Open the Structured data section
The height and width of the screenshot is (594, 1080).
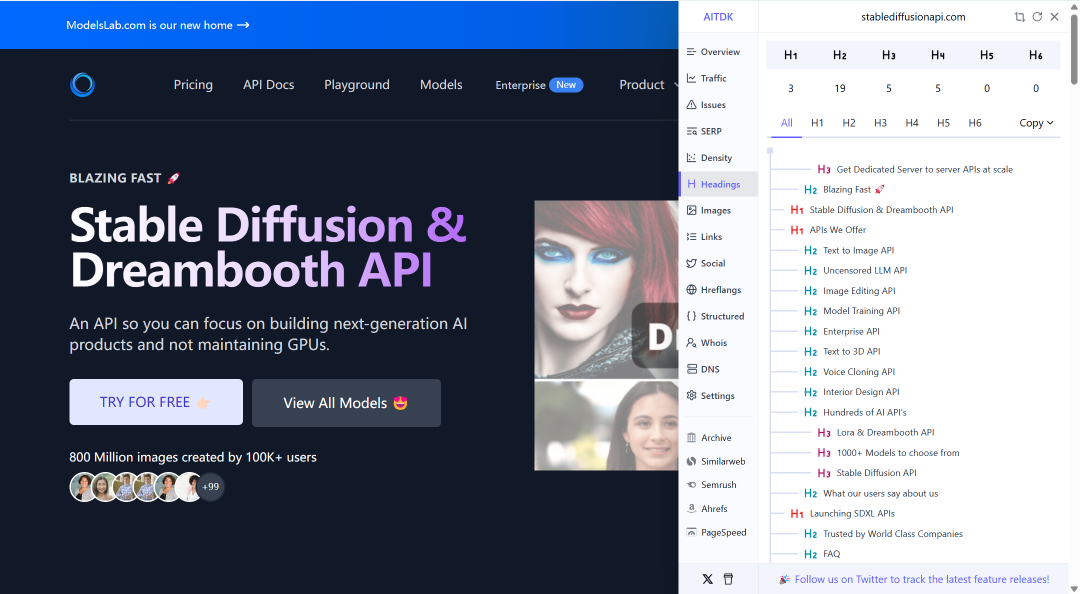point(715,316)
